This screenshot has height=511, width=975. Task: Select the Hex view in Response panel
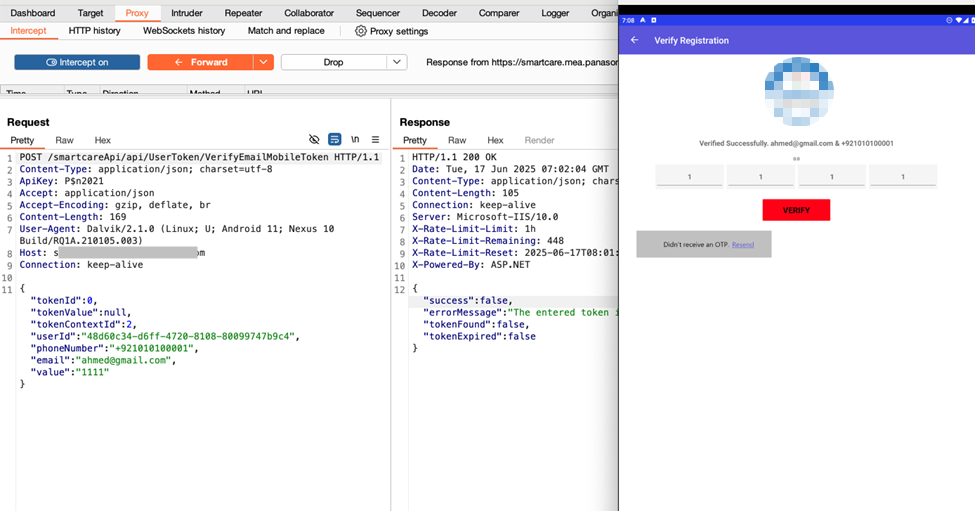click(x=495, y=141)
